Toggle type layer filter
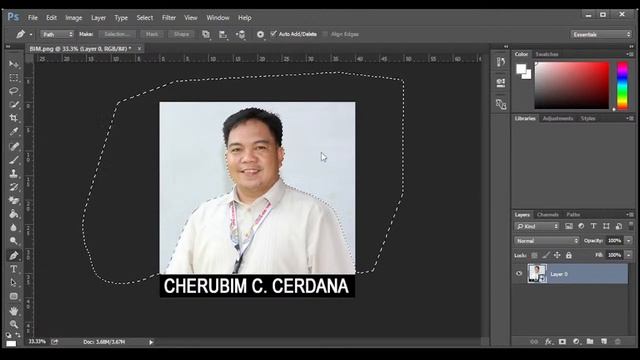This screenshot has width=640, height=360. tap(593, 226)
